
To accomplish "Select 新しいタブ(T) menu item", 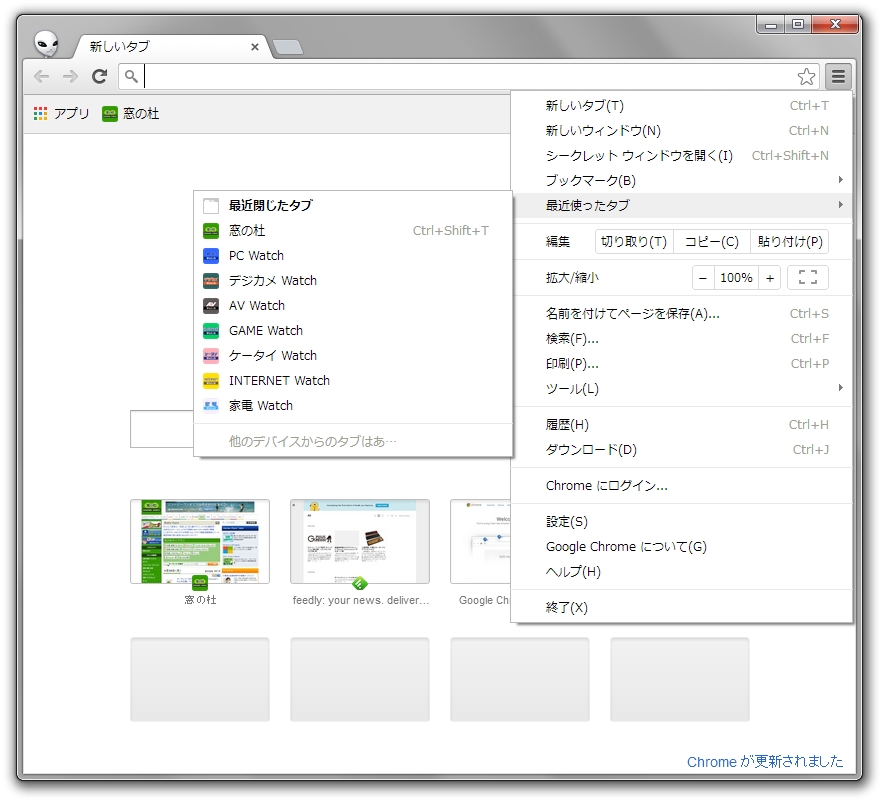I will point(682,106).
